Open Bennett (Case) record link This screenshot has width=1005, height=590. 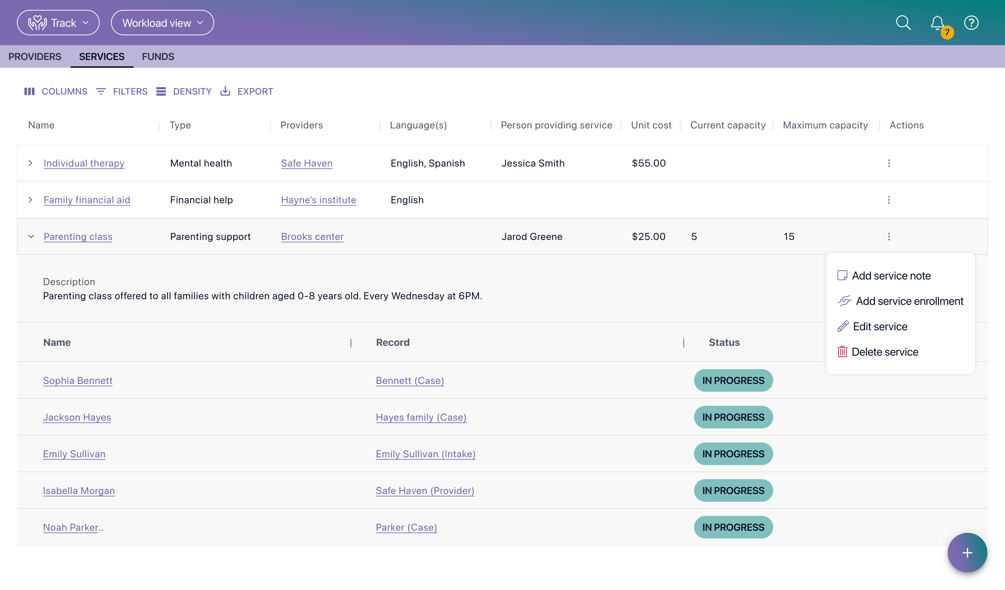click(410, 381)
